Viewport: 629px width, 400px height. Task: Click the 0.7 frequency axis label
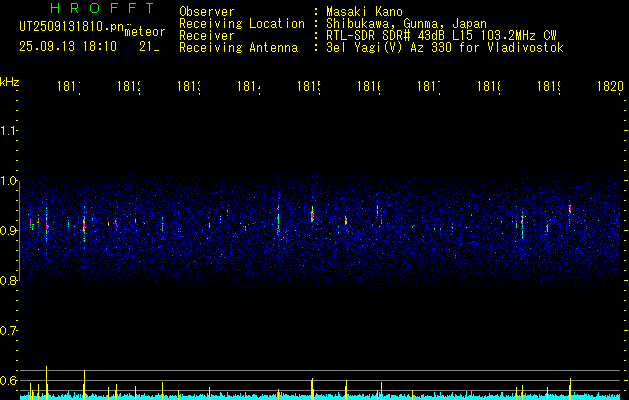pos(8,331)
